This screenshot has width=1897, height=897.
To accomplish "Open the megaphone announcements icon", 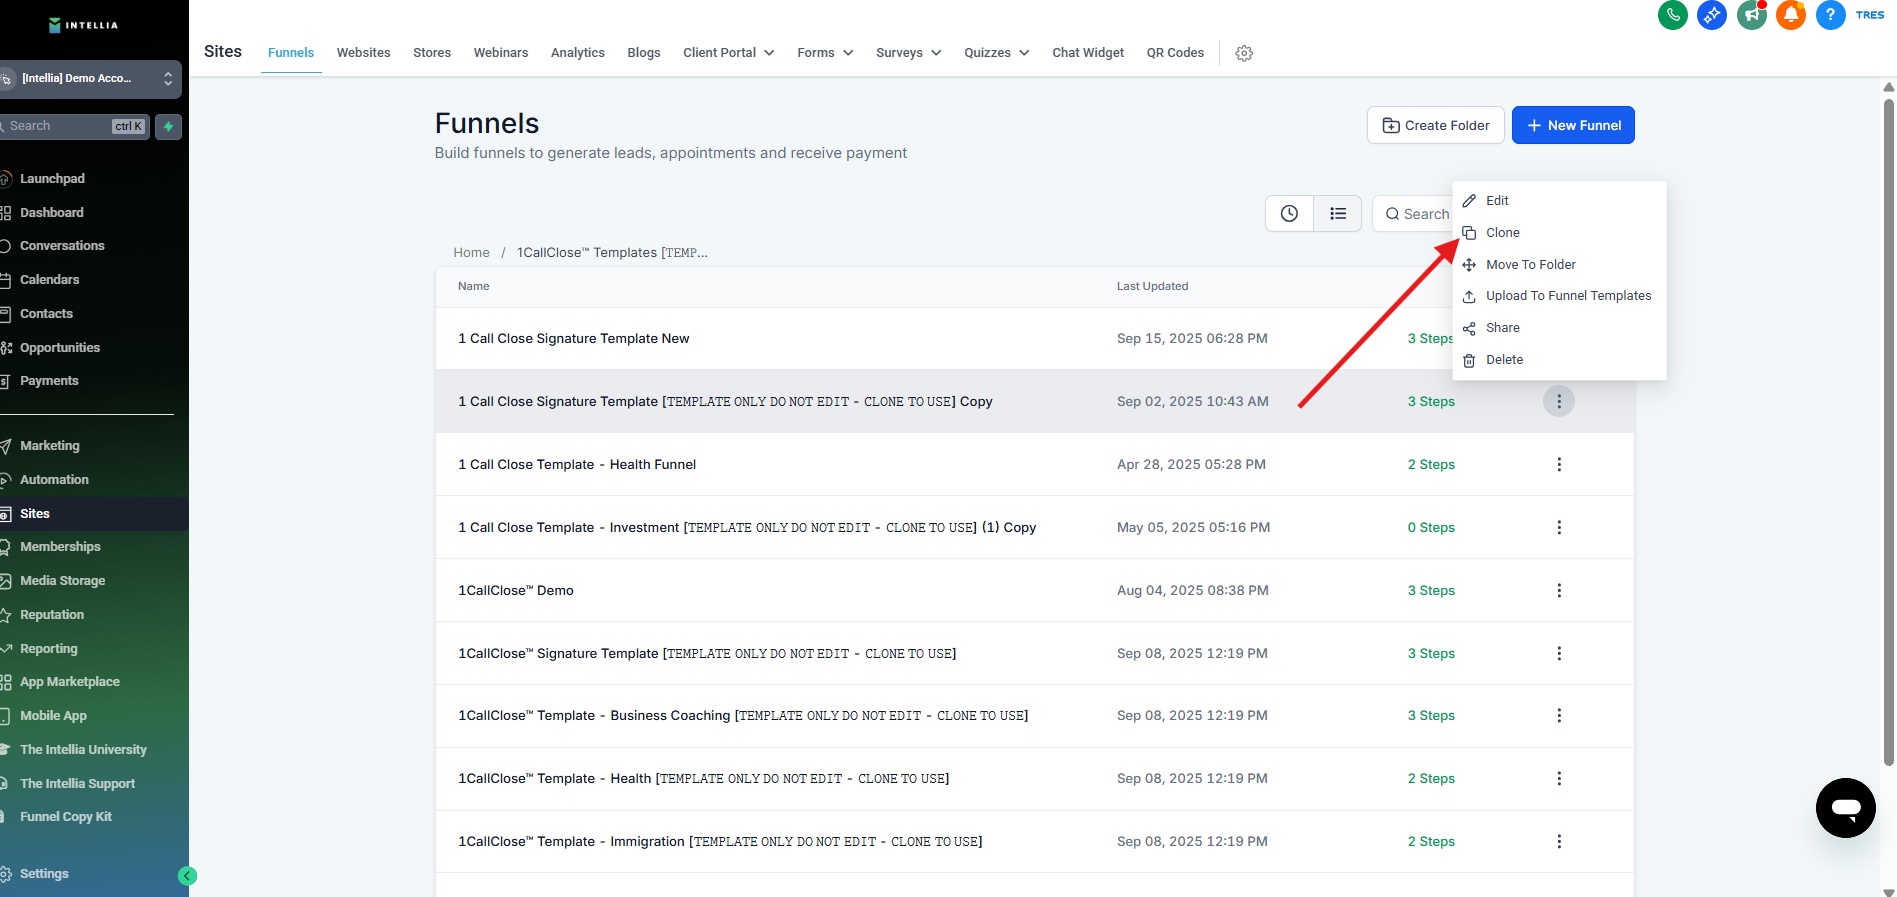I will [x=1751, y=15].
